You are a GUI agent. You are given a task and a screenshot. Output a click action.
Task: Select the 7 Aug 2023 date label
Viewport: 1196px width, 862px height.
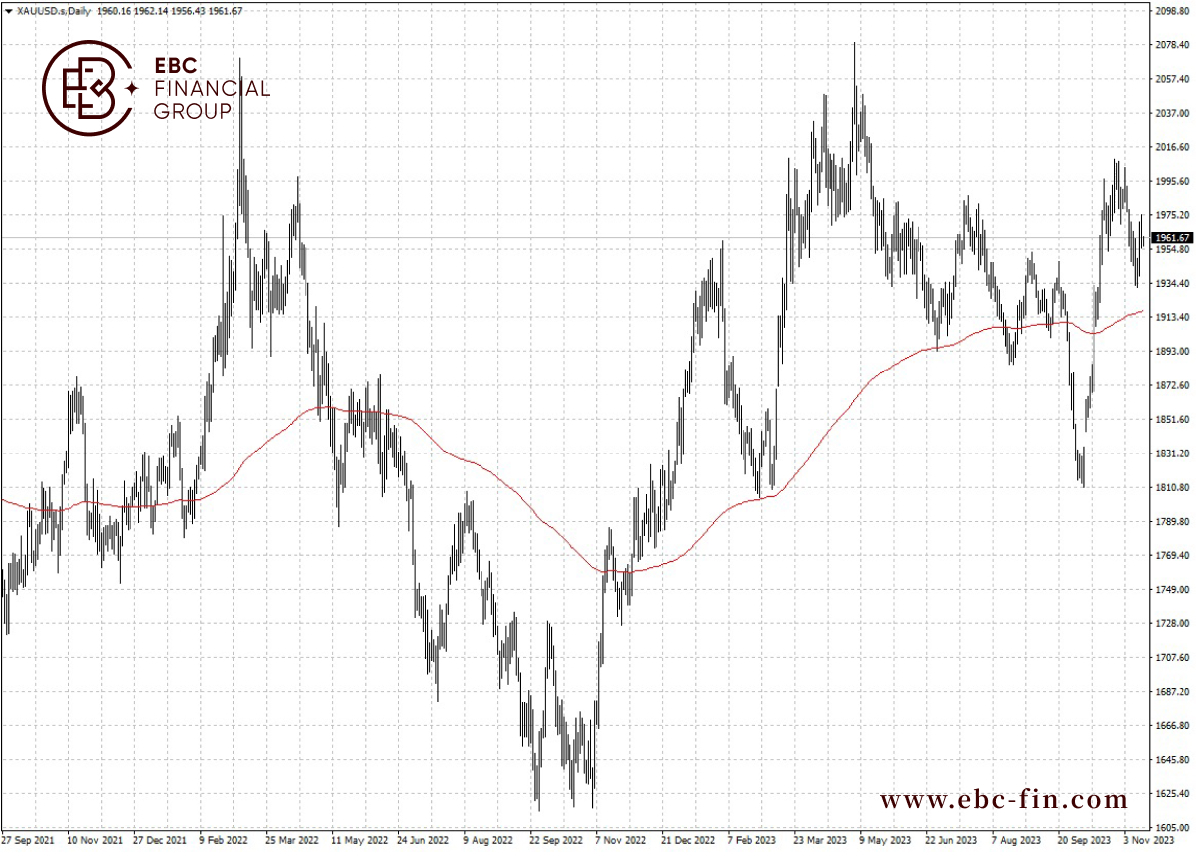1016,841
